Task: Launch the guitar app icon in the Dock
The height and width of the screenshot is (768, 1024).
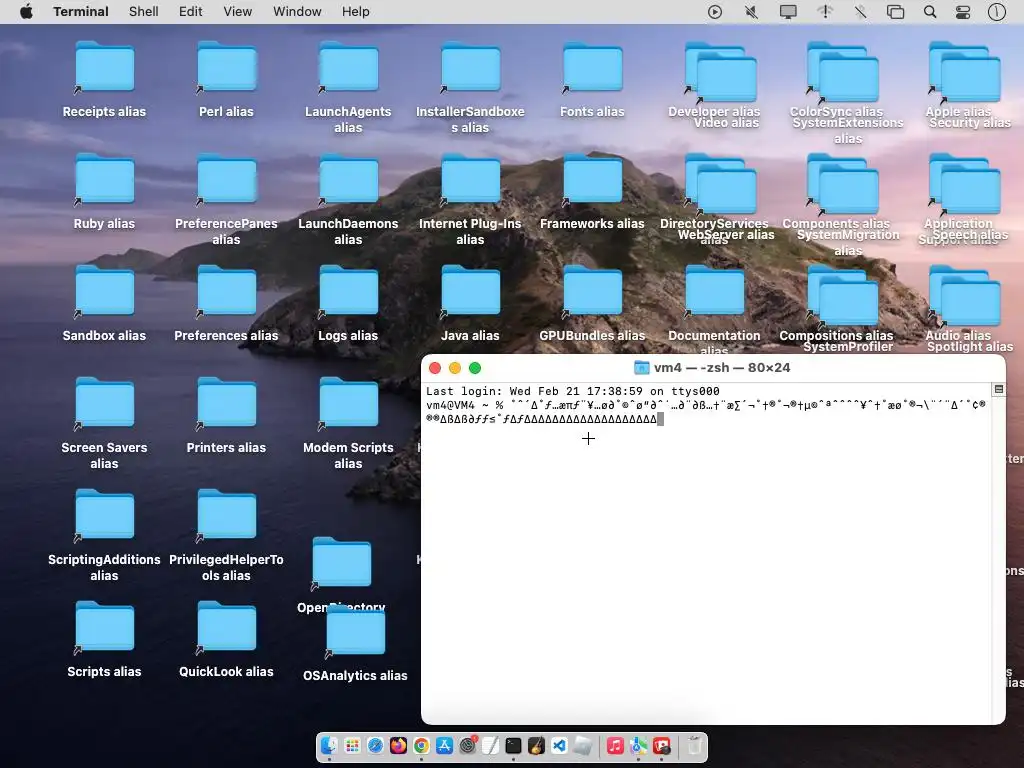Action: point(536,745)
